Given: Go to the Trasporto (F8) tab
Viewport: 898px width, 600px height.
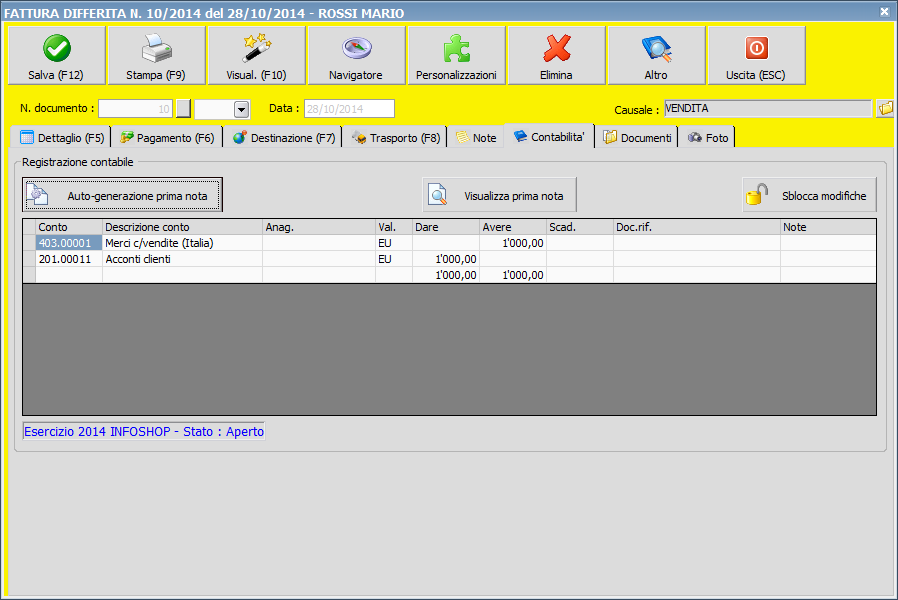Looking at the screenshot, I should [395, 138].
